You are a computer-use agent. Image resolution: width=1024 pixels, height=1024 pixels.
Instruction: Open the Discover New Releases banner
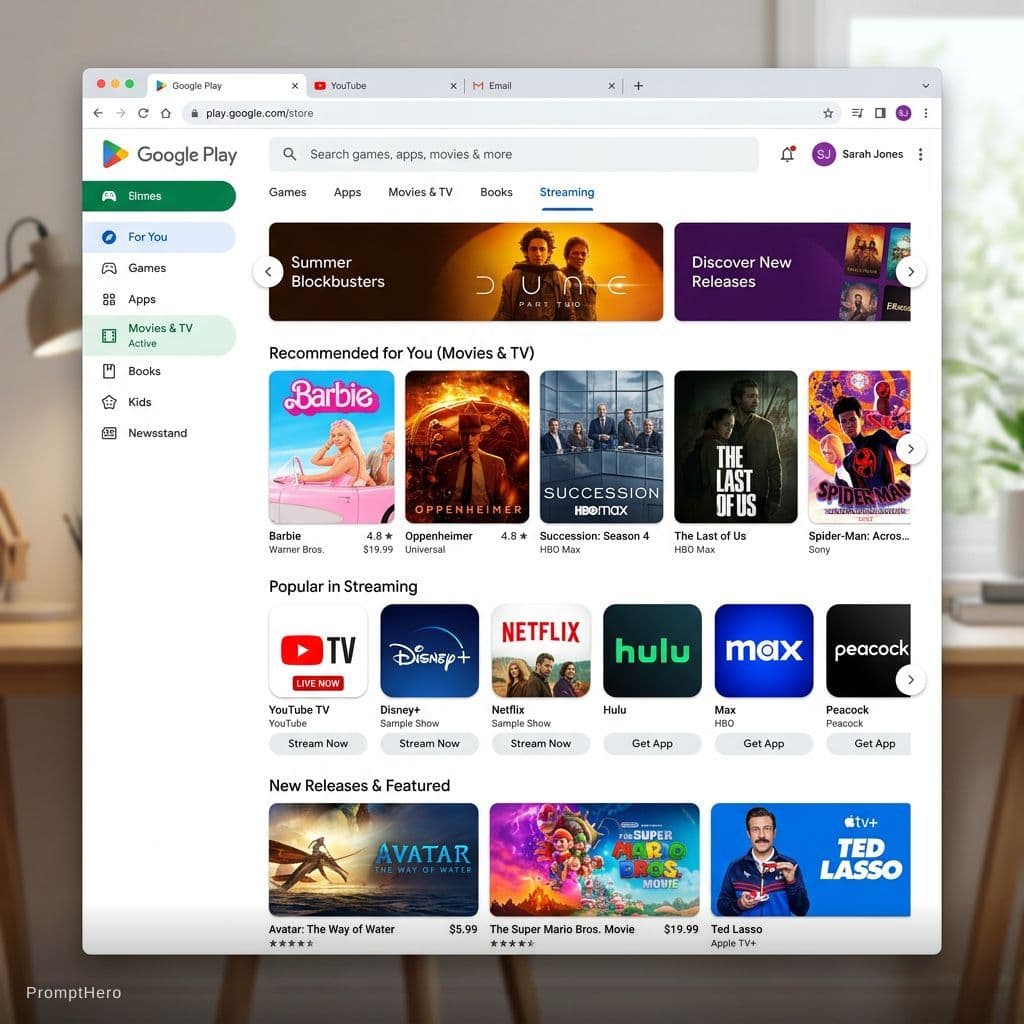point(792,272)
